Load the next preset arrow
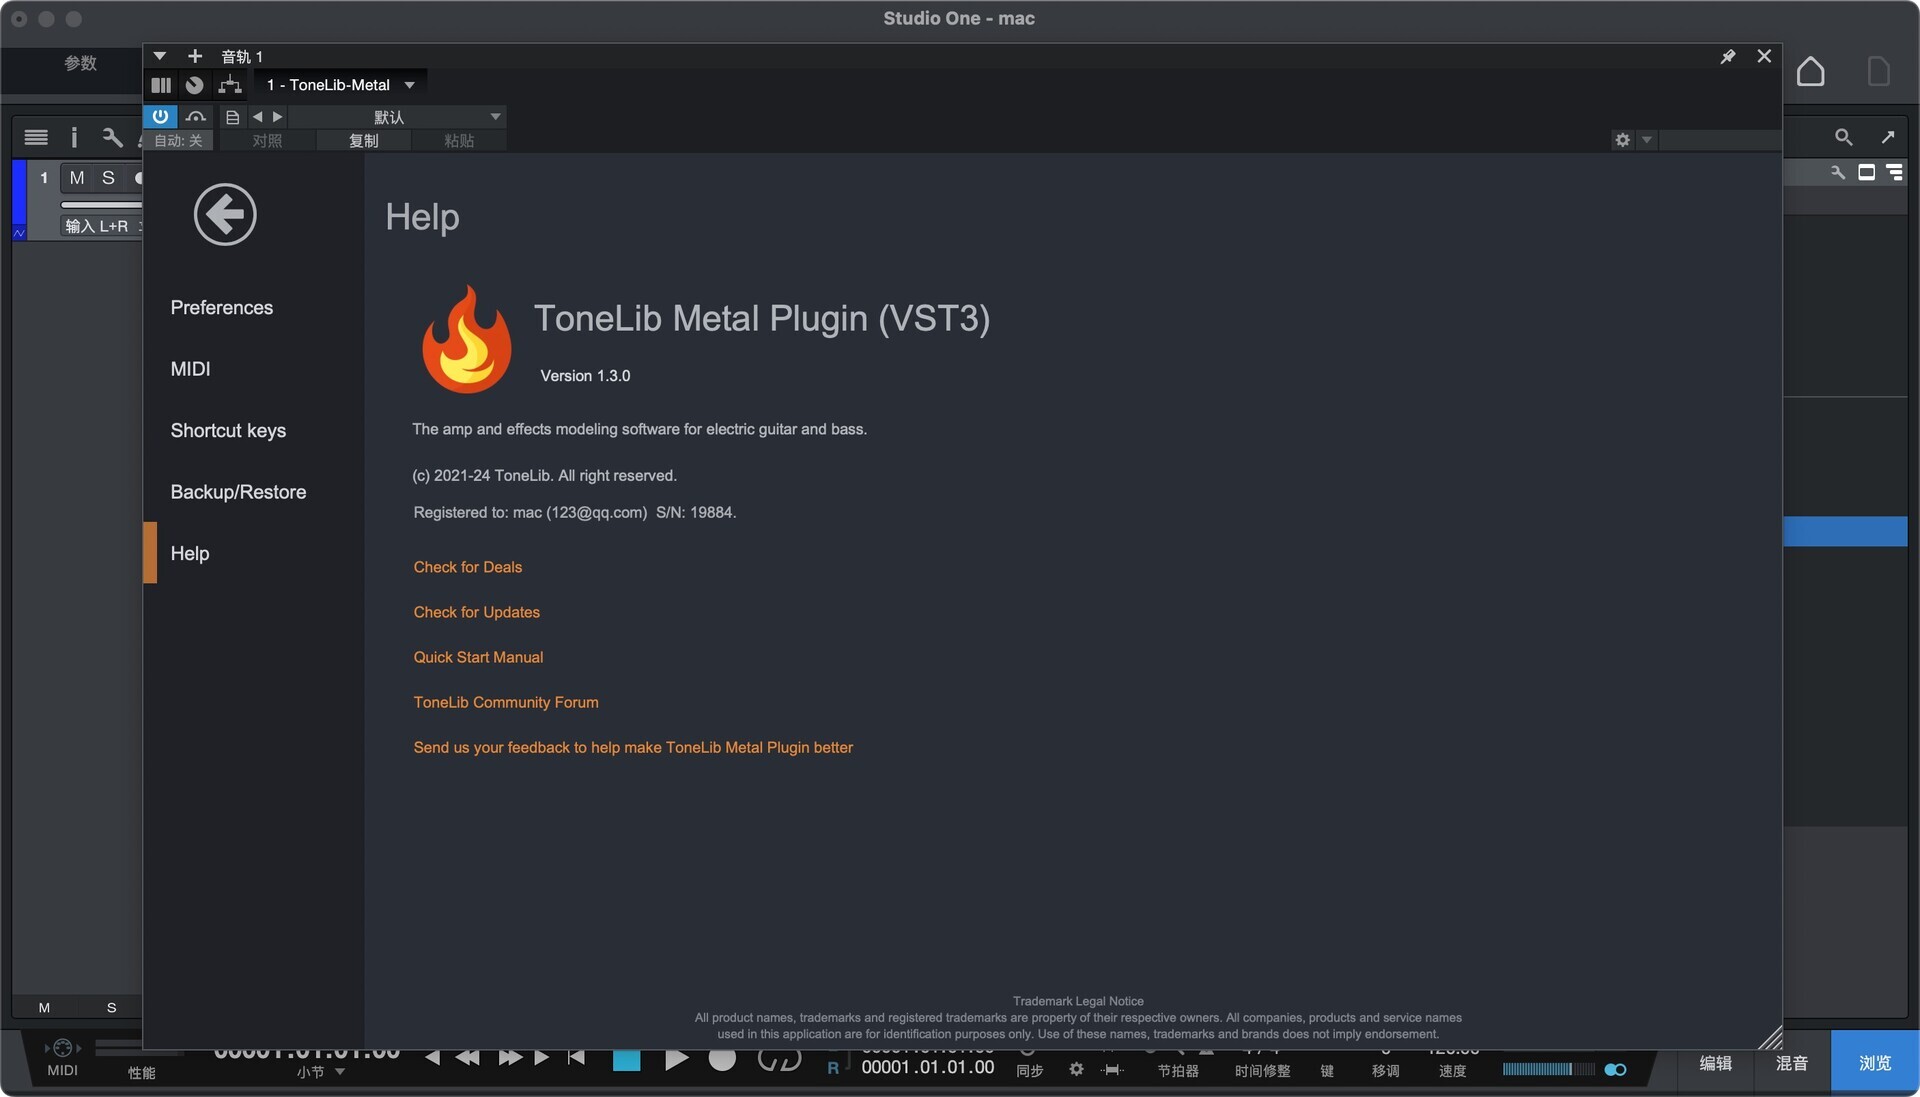The image size is (1920, 1097). (x=278, y=117)
